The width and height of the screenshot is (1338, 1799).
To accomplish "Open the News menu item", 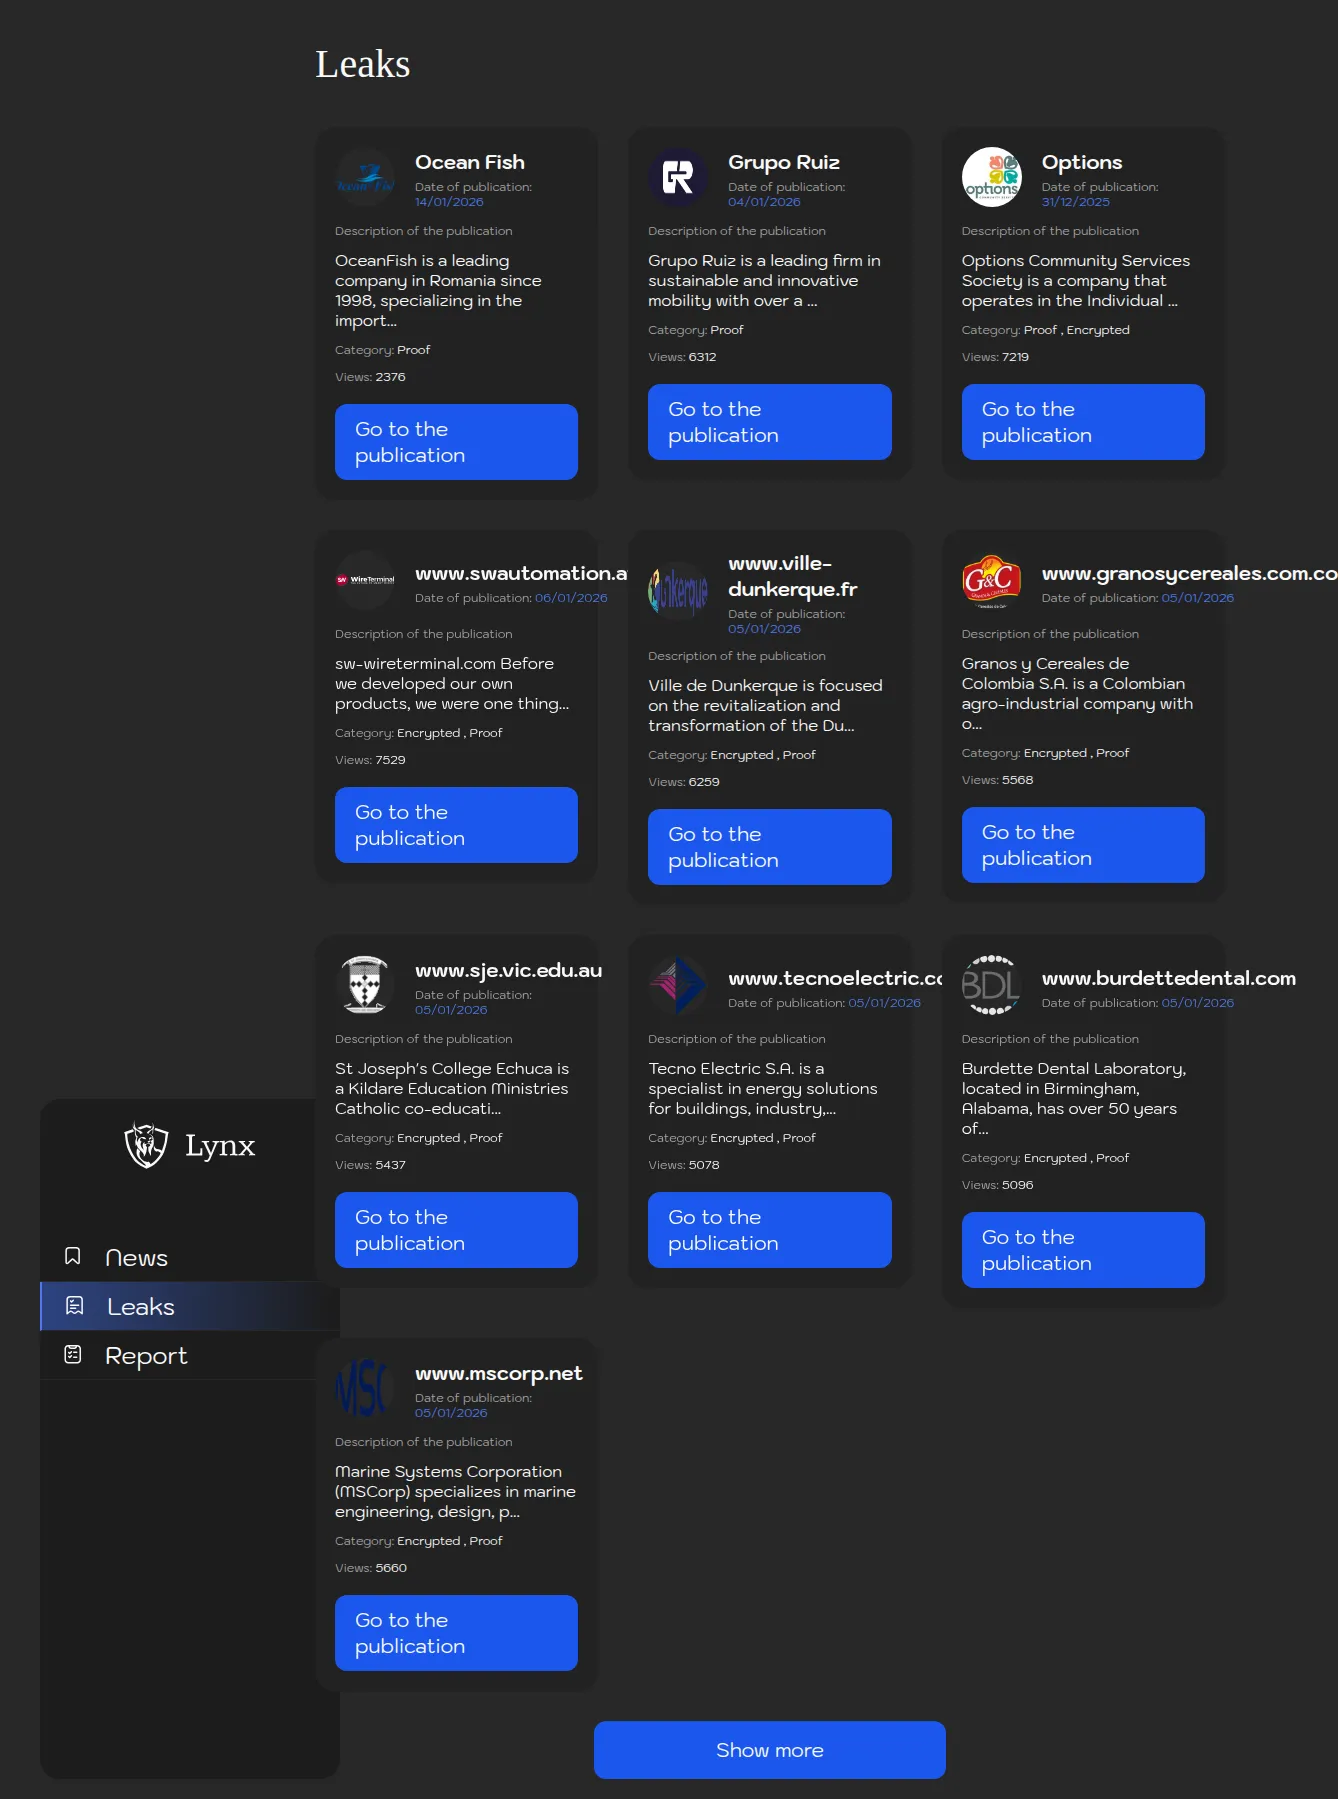I will coord(136,1257).
